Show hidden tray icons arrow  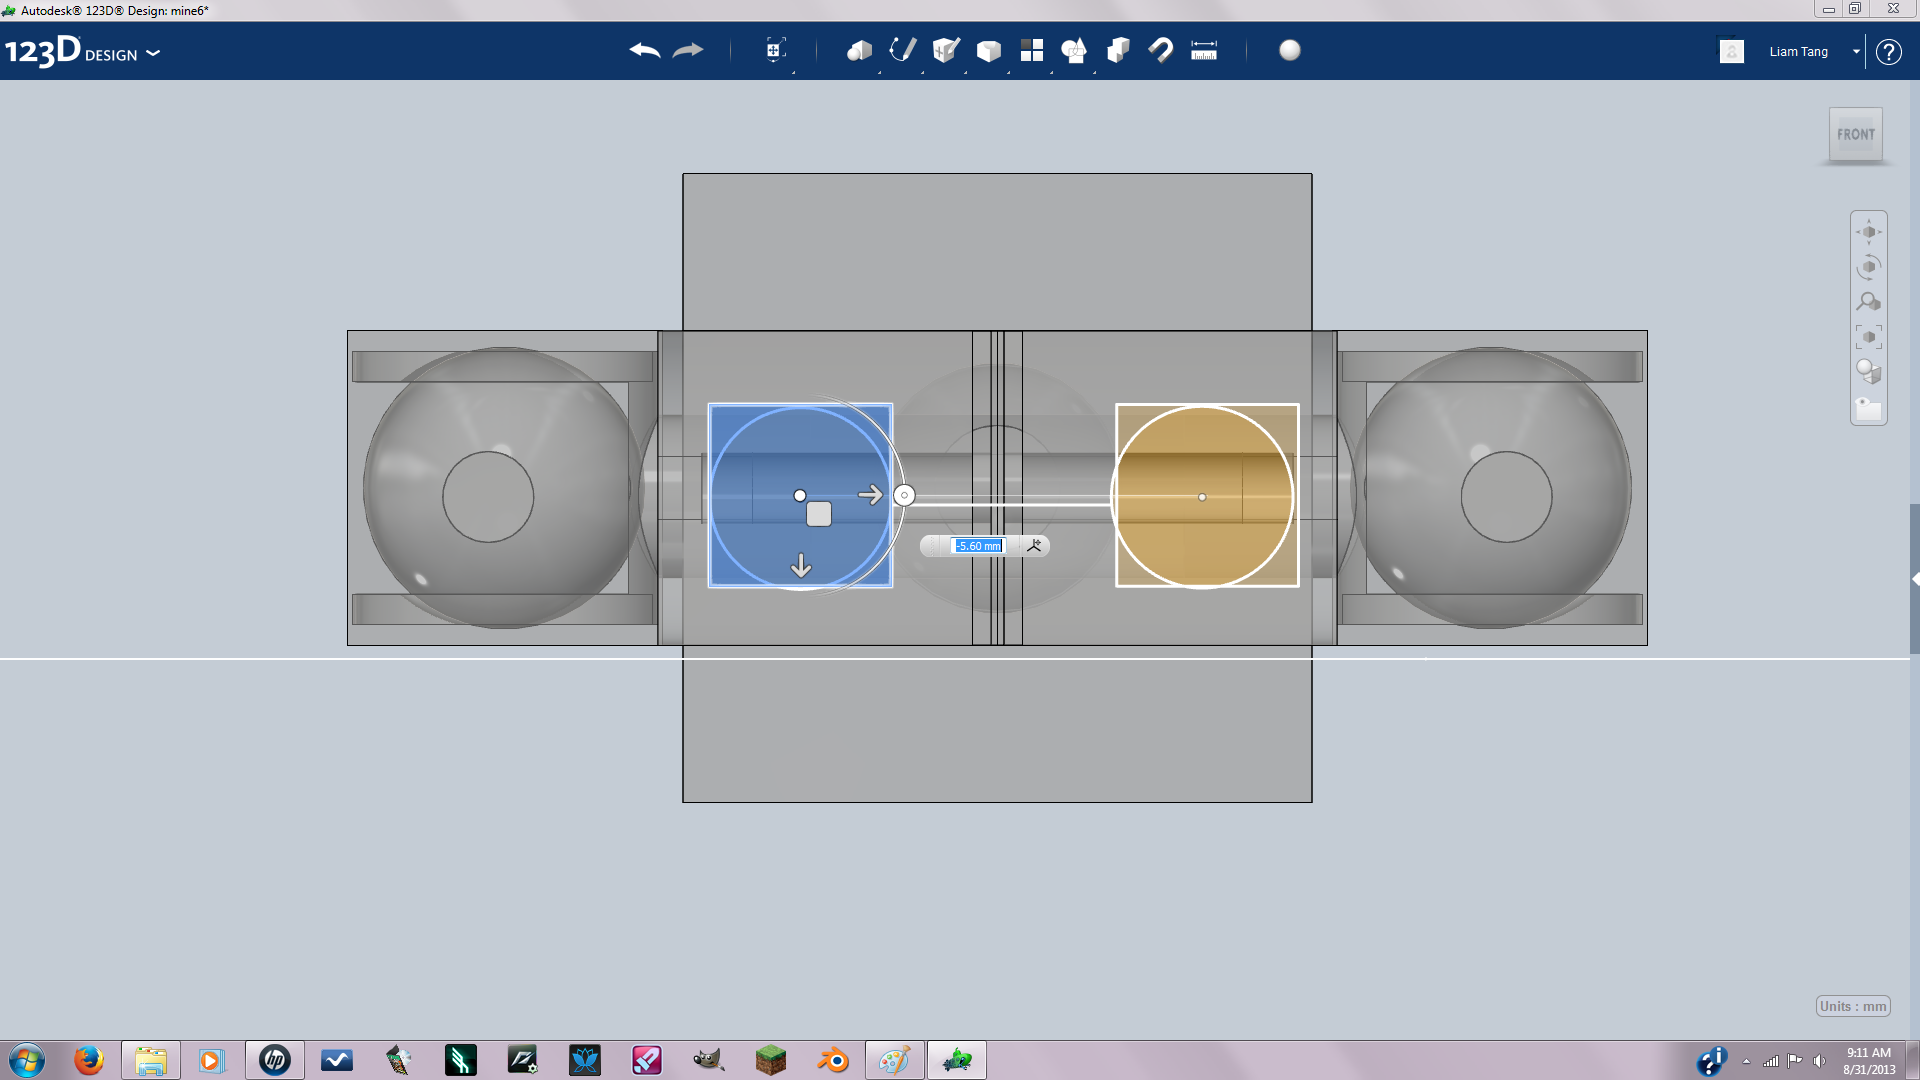tap(1746, 1061)
